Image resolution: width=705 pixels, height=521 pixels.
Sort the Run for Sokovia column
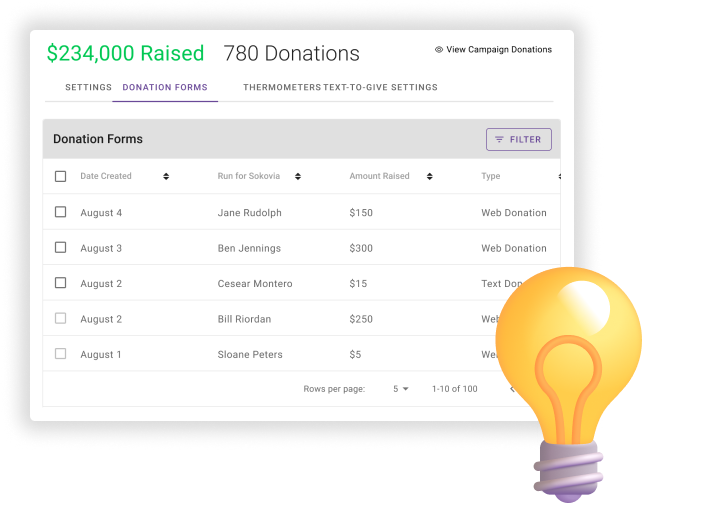[x=298, y=176]
